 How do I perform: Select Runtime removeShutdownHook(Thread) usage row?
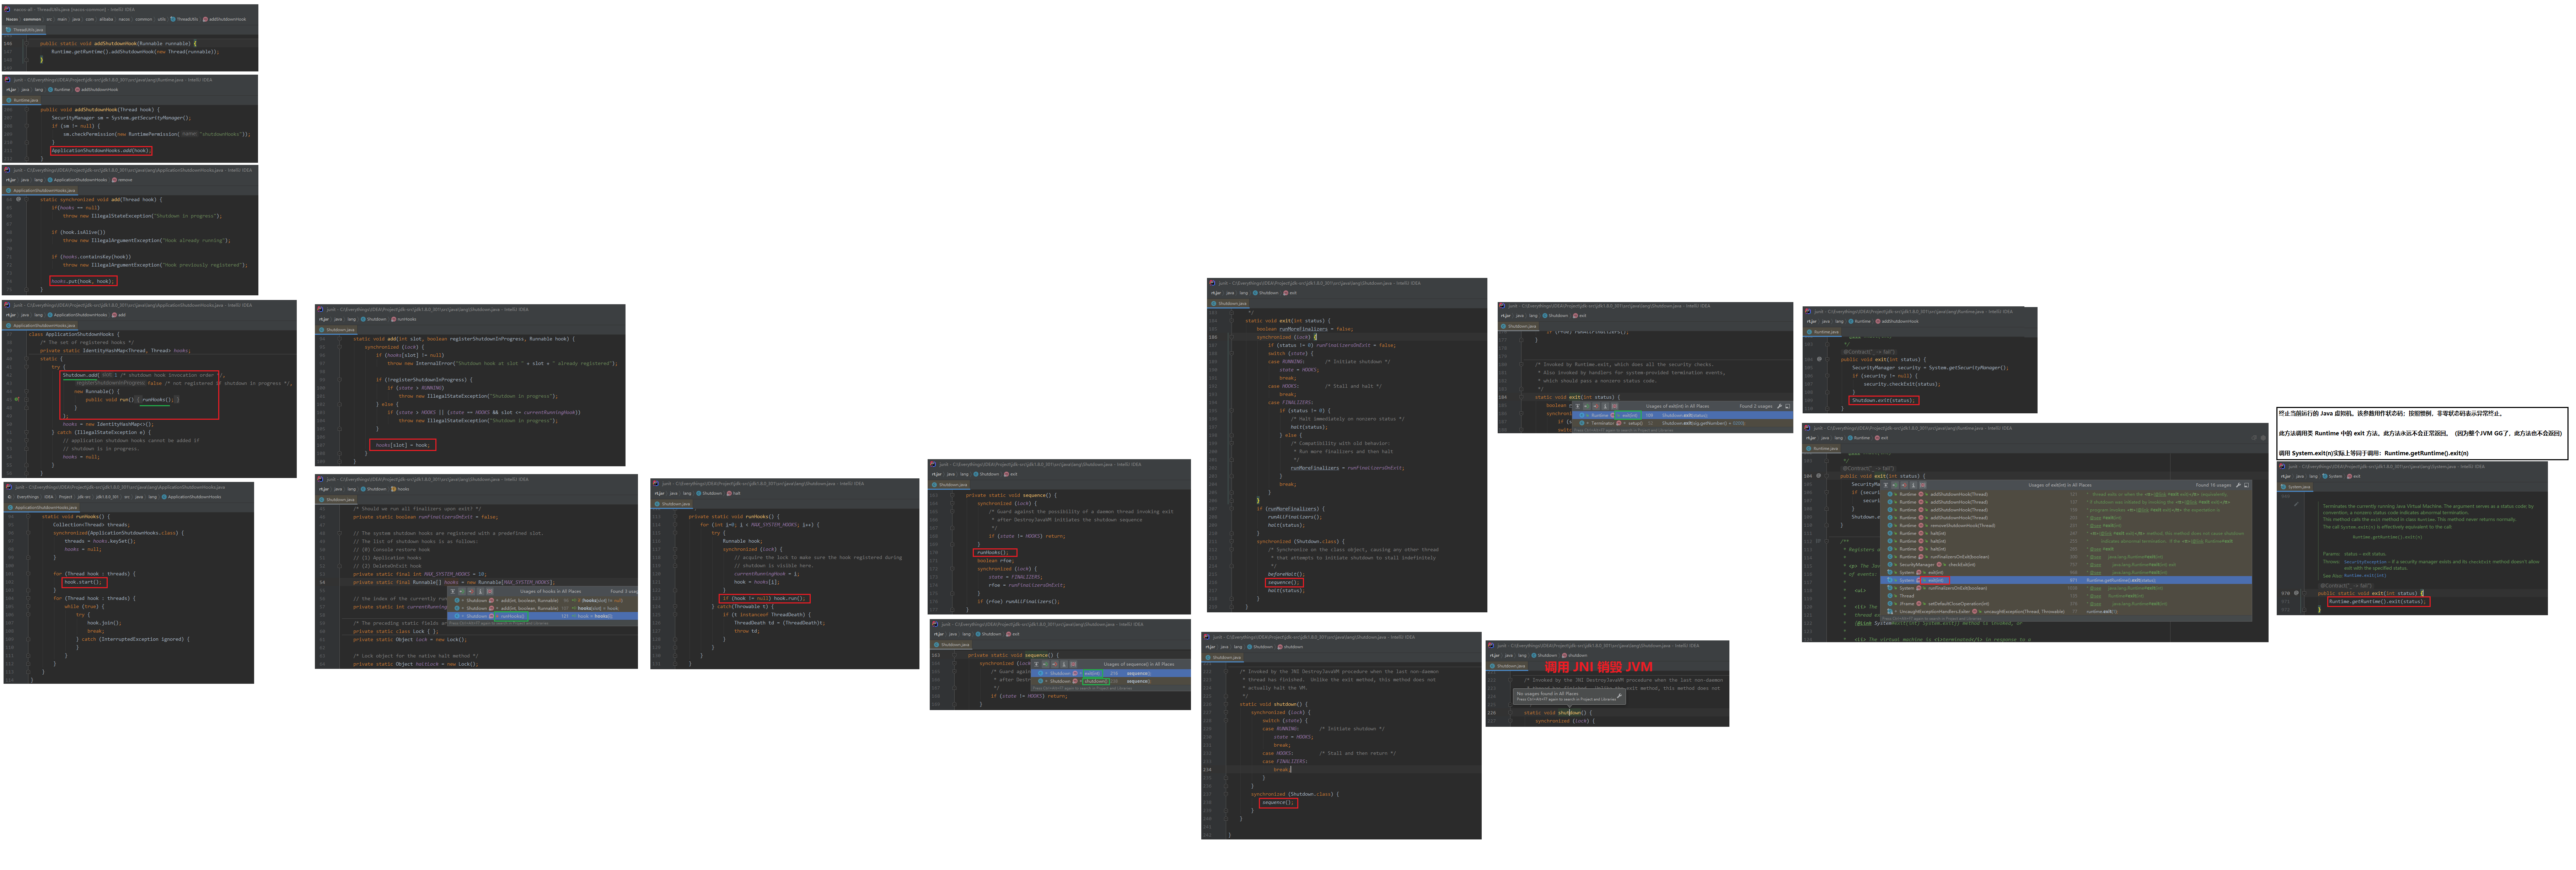tap(2066, 526)
